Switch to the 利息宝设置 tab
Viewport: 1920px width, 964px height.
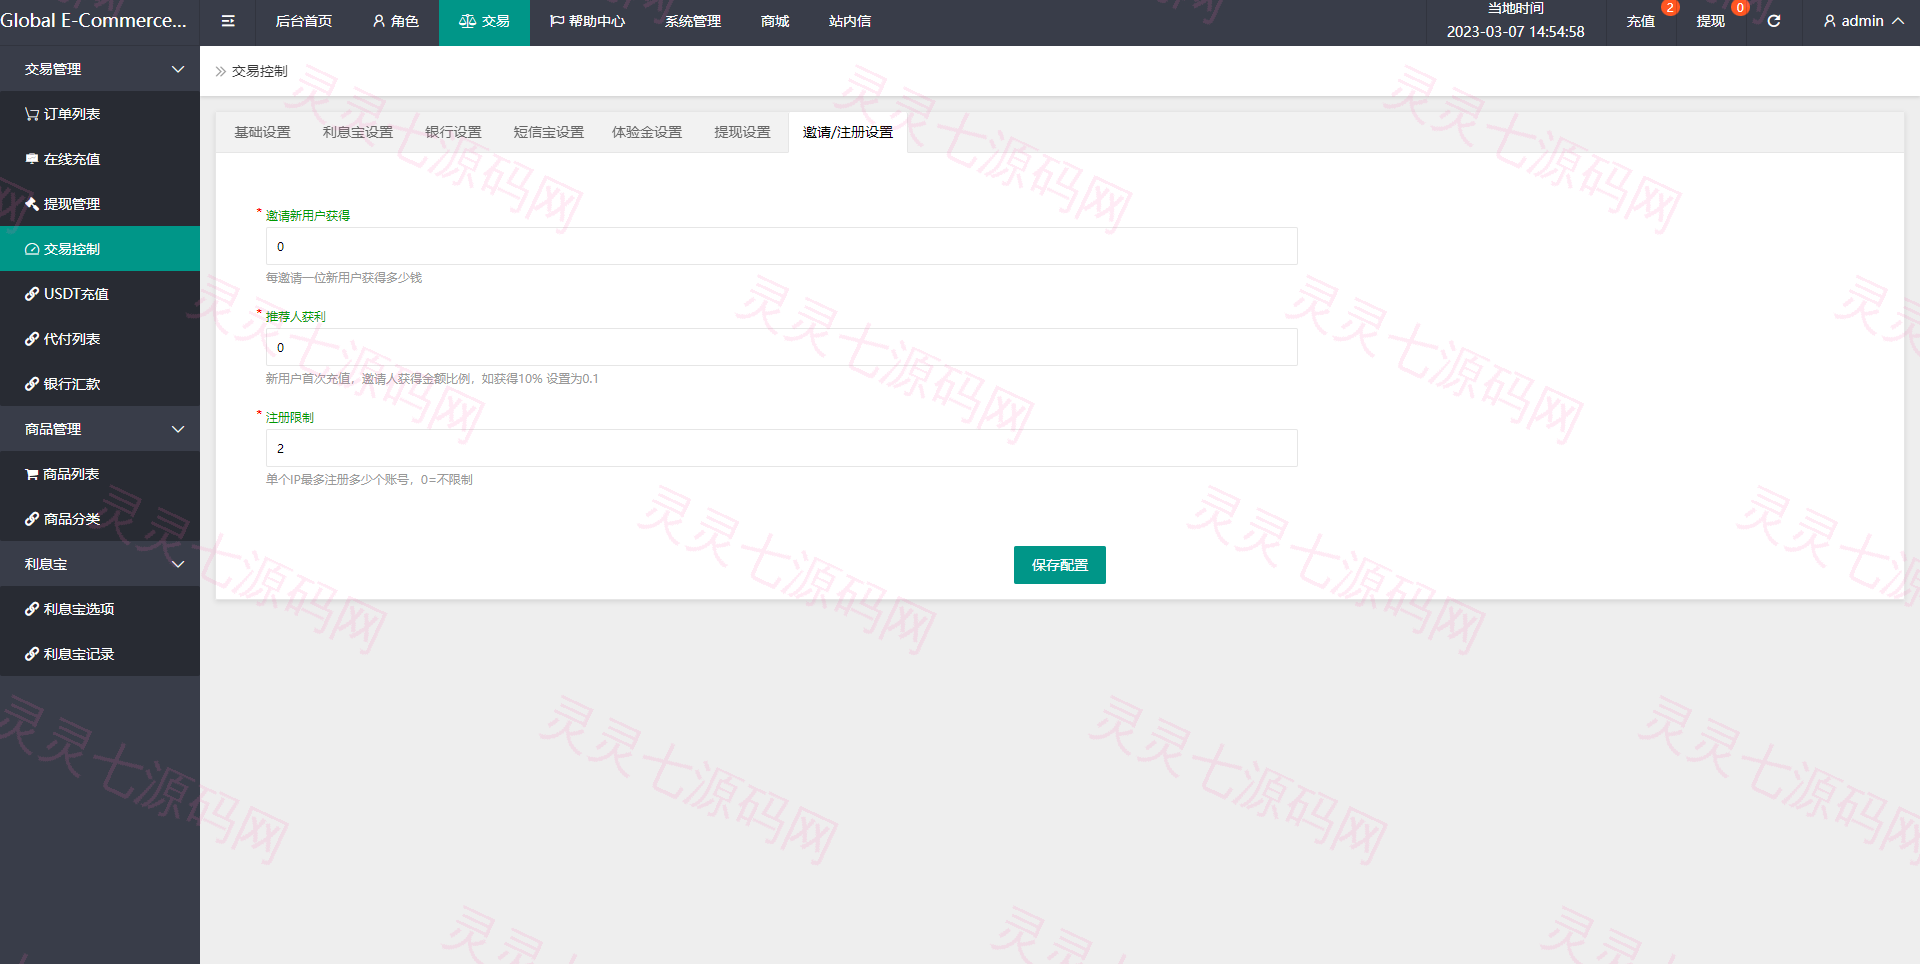(x=358, y=132)
